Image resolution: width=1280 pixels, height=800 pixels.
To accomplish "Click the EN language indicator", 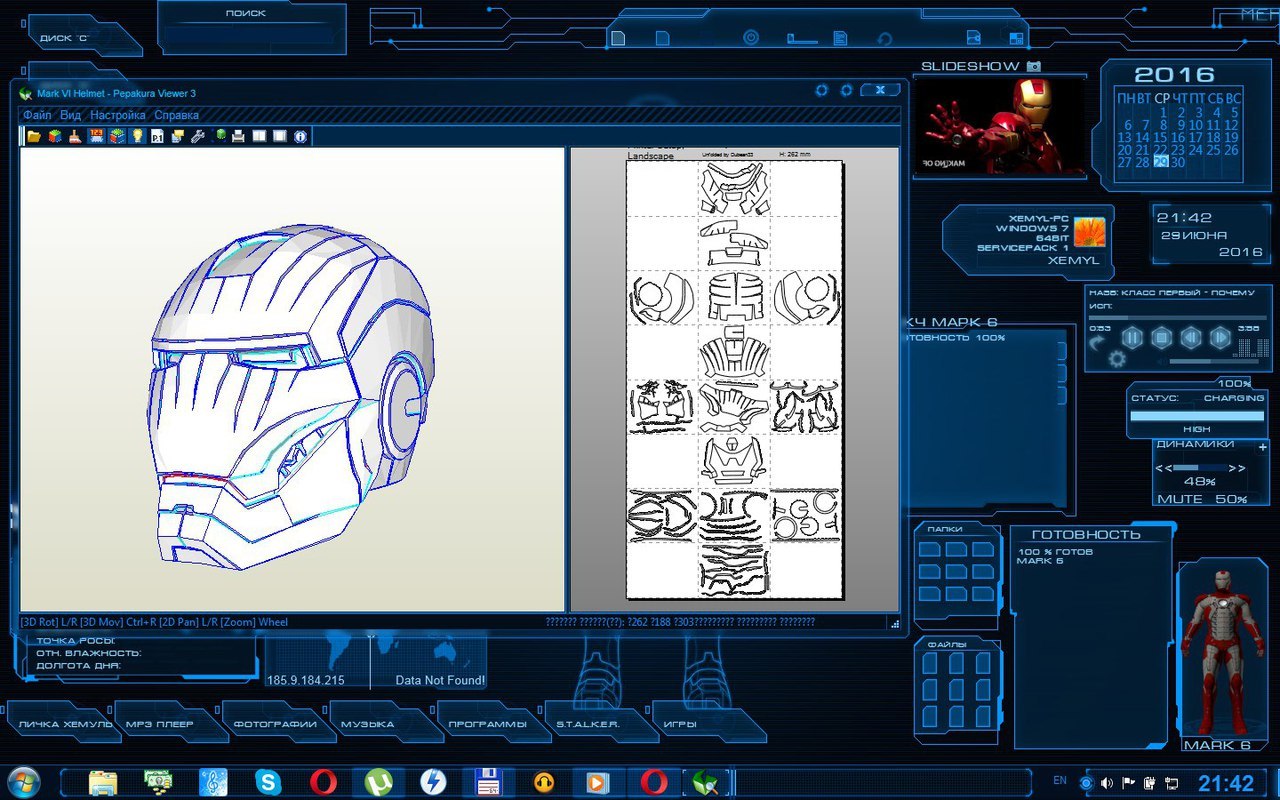I will [x=1060, y=780].
